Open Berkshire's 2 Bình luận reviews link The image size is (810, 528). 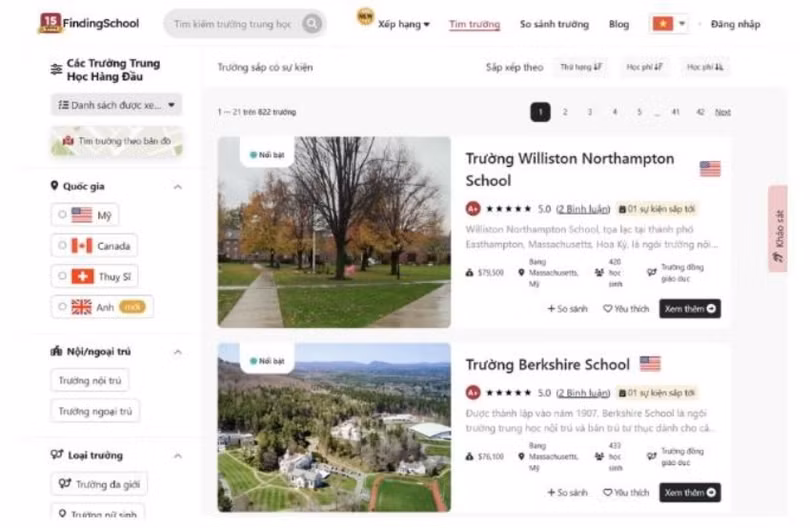pyautogui.click(x=583, y=393)
